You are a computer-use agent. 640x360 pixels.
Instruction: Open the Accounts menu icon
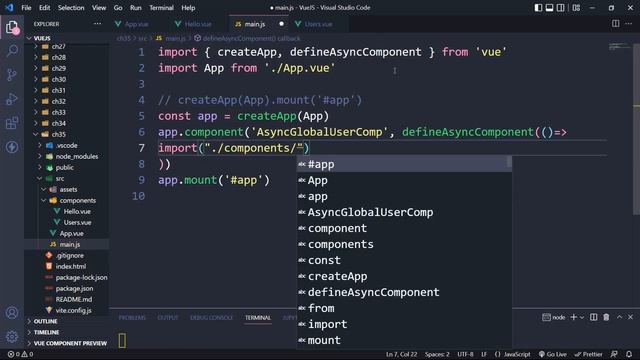click(12, 313)
